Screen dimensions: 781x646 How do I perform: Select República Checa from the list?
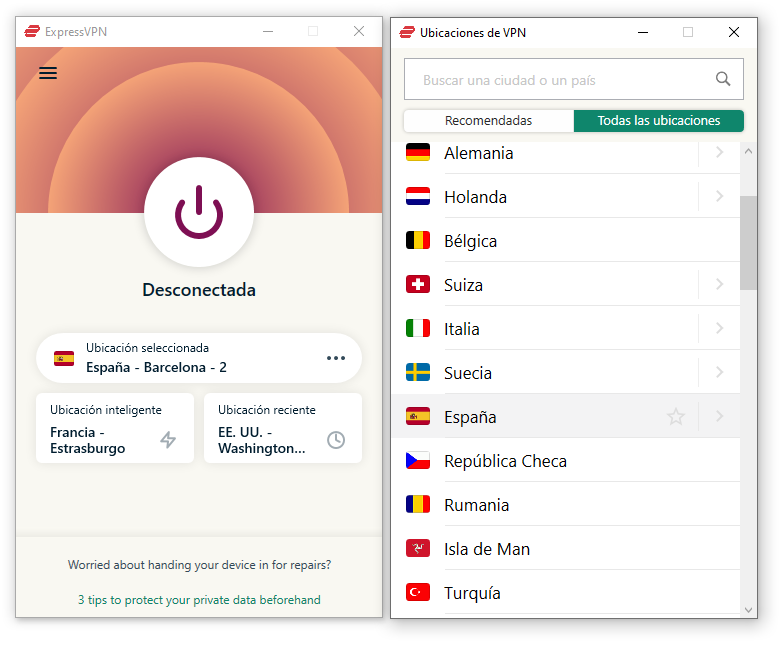coord(566,461)
